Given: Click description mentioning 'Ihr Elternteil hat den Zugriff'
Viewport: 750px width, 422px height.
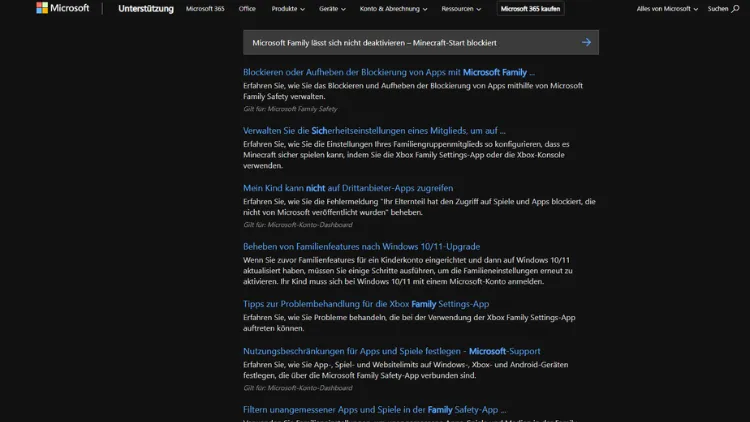Looking at the screenshot, I should [x=419, y=207].
